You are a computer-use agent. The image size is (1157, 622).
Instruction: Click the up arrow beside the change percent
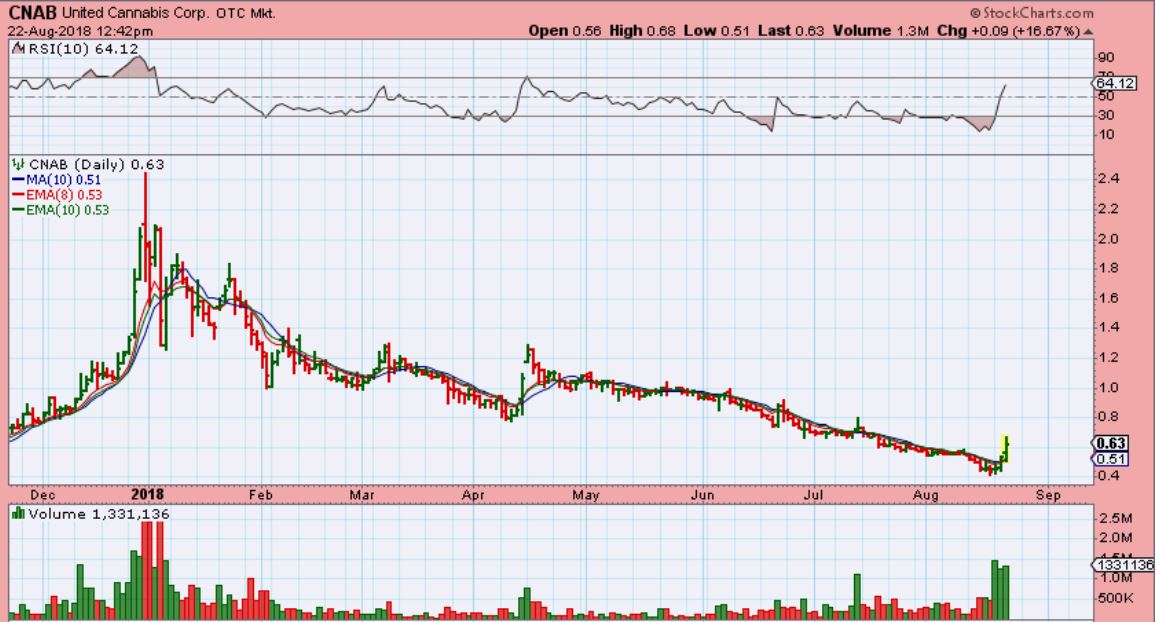point(1088,32)
